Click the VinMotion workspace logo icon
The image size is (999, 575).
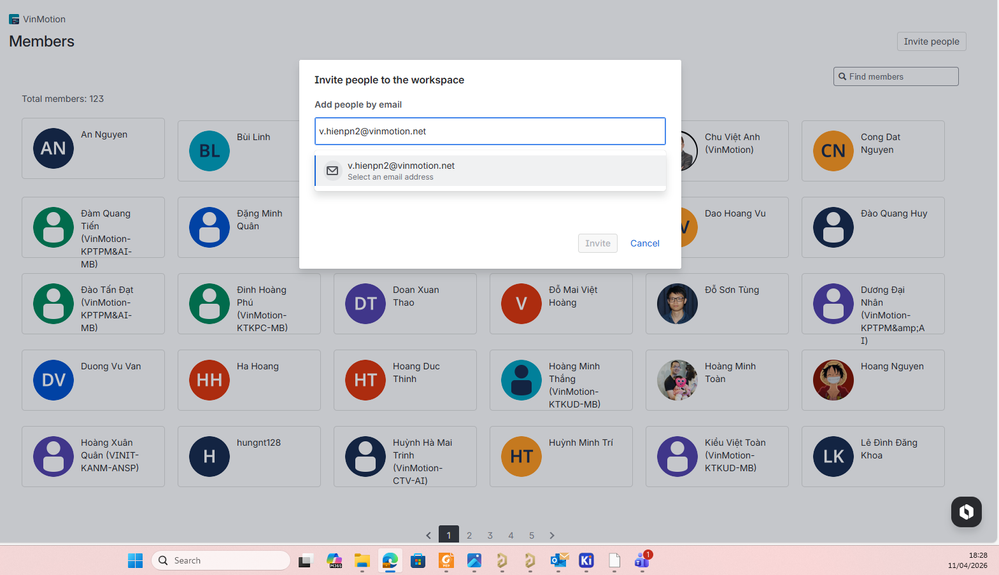(14, 19)
